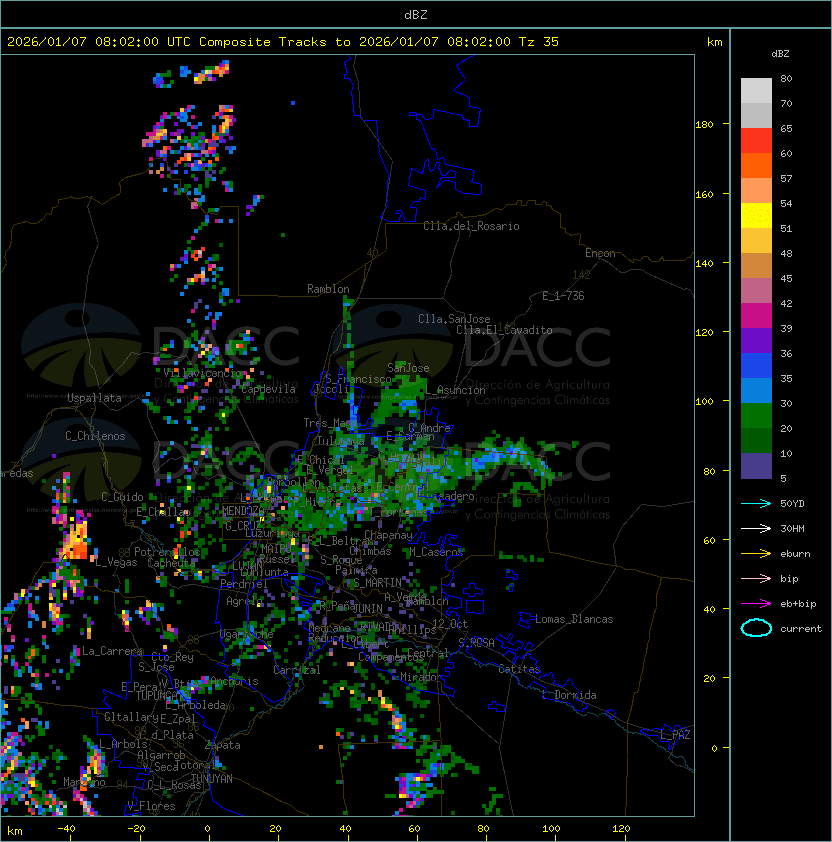
Task: Select the bright yellow 54-51 dBZ swatch
Action: (x=756, y=216)
